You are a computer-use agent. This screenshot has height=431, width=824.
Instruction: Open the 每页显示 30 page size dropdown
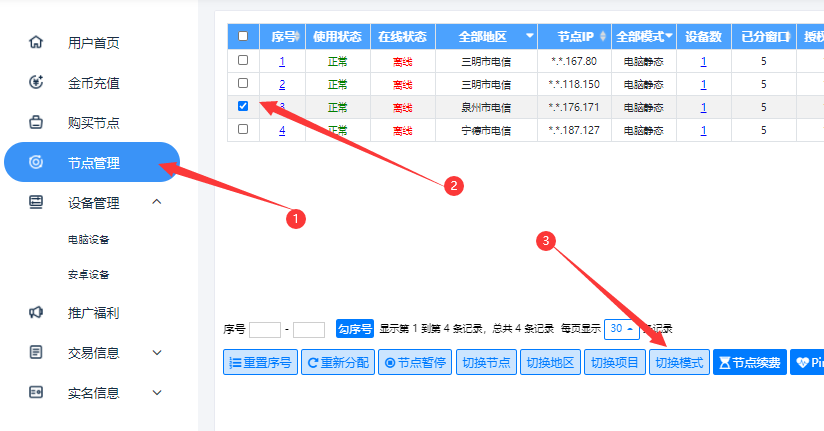click(x=622, y=329)
